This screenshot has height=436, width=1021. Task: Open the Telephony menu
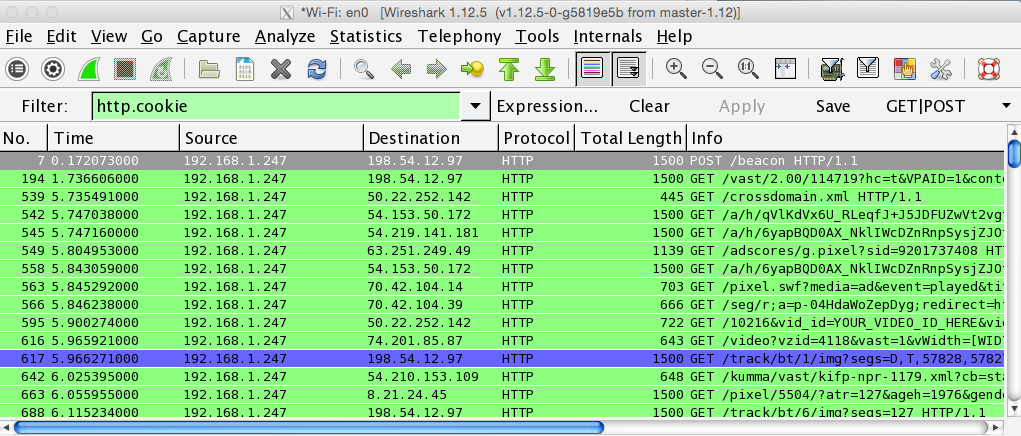(460, 36)
